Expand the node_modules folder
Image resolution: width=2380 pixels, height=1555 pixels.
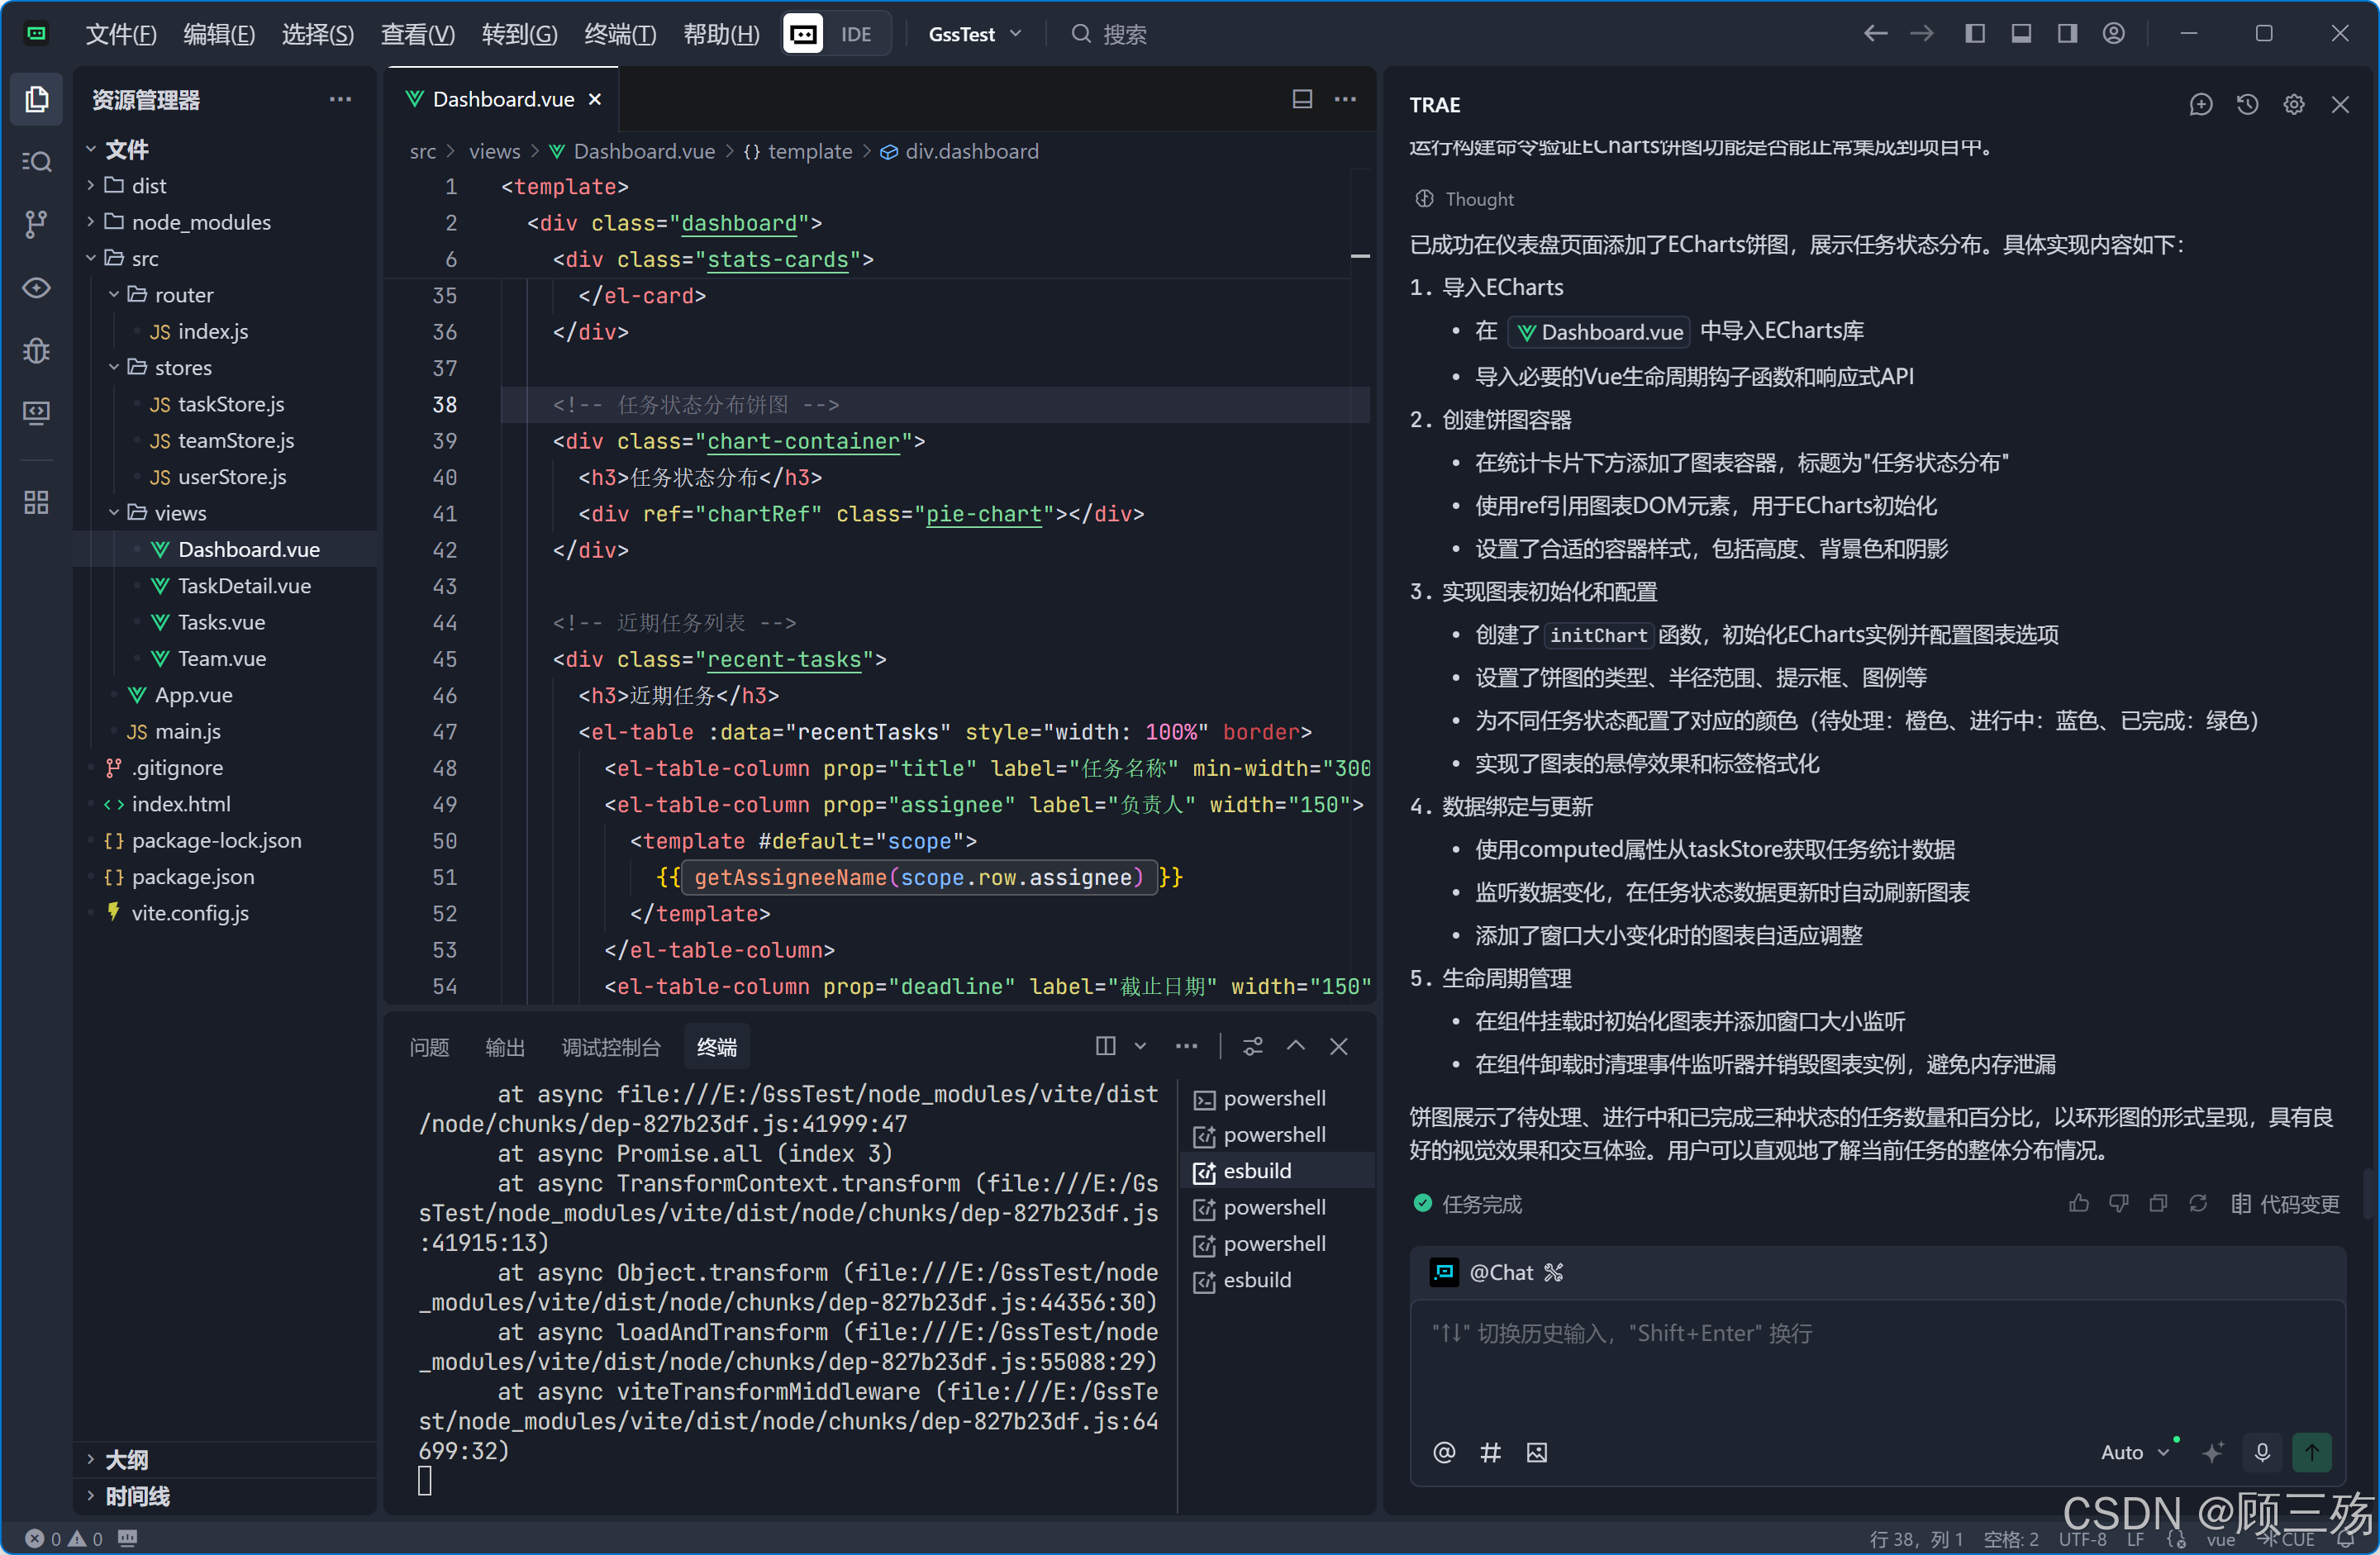coord(200,222)
